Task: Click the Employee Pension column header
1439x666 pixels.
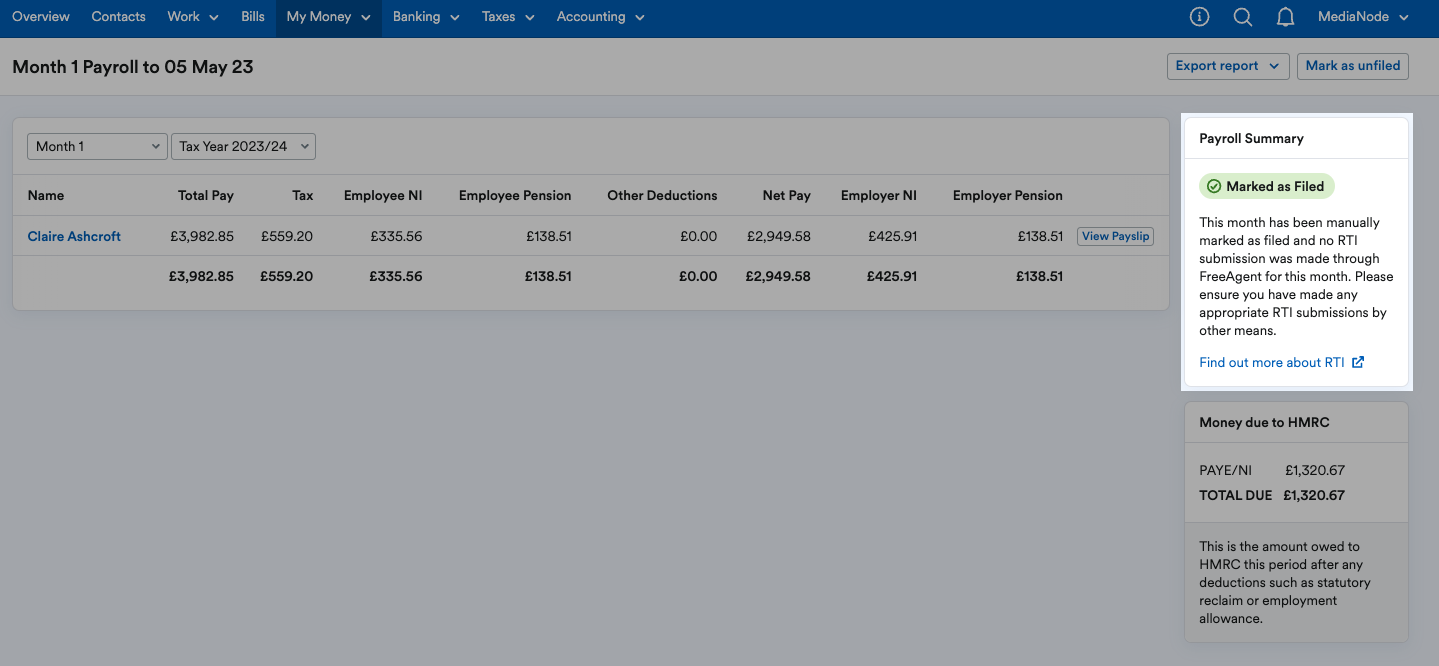Action: (515, 195)
